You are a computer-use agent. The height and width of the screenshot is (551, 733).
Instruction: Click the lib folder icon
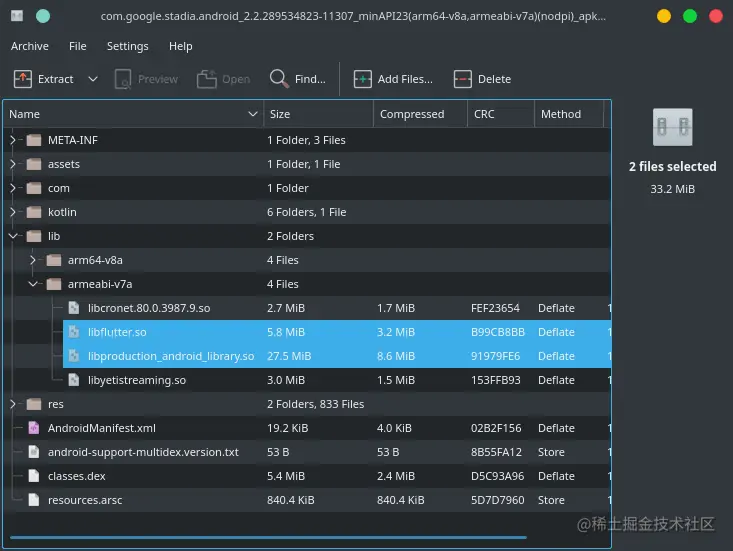tap(34, 236)
